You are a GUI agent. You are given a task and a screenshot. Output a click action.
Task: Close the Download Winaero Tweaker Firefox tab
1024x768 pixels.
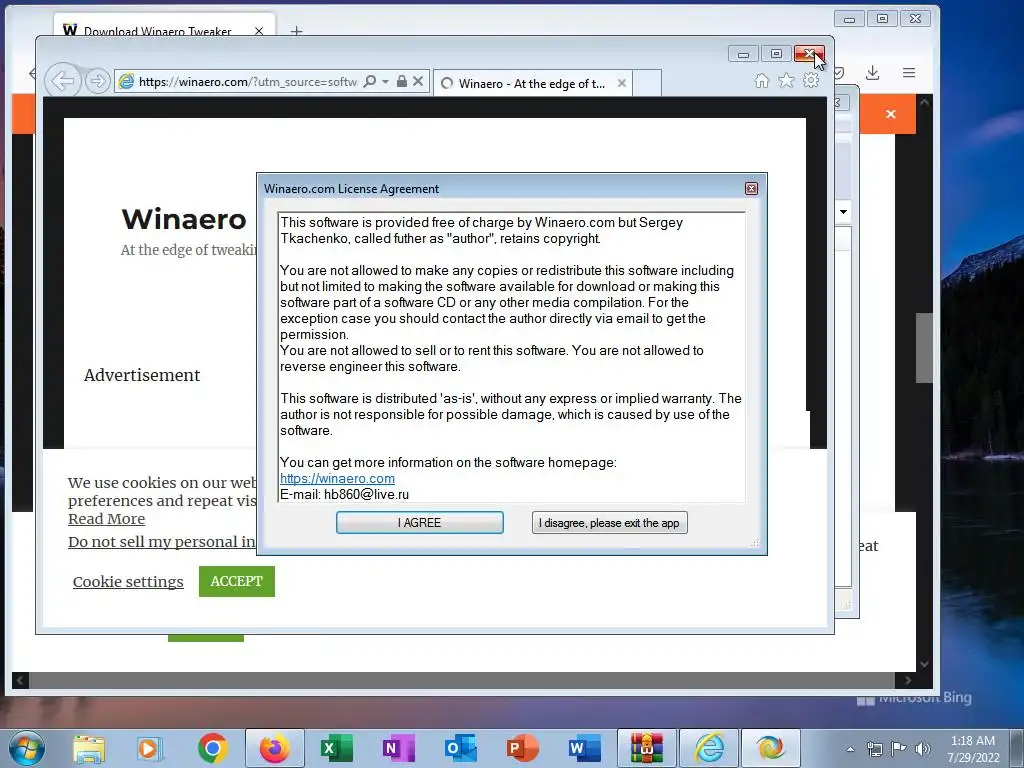(259, 31)
